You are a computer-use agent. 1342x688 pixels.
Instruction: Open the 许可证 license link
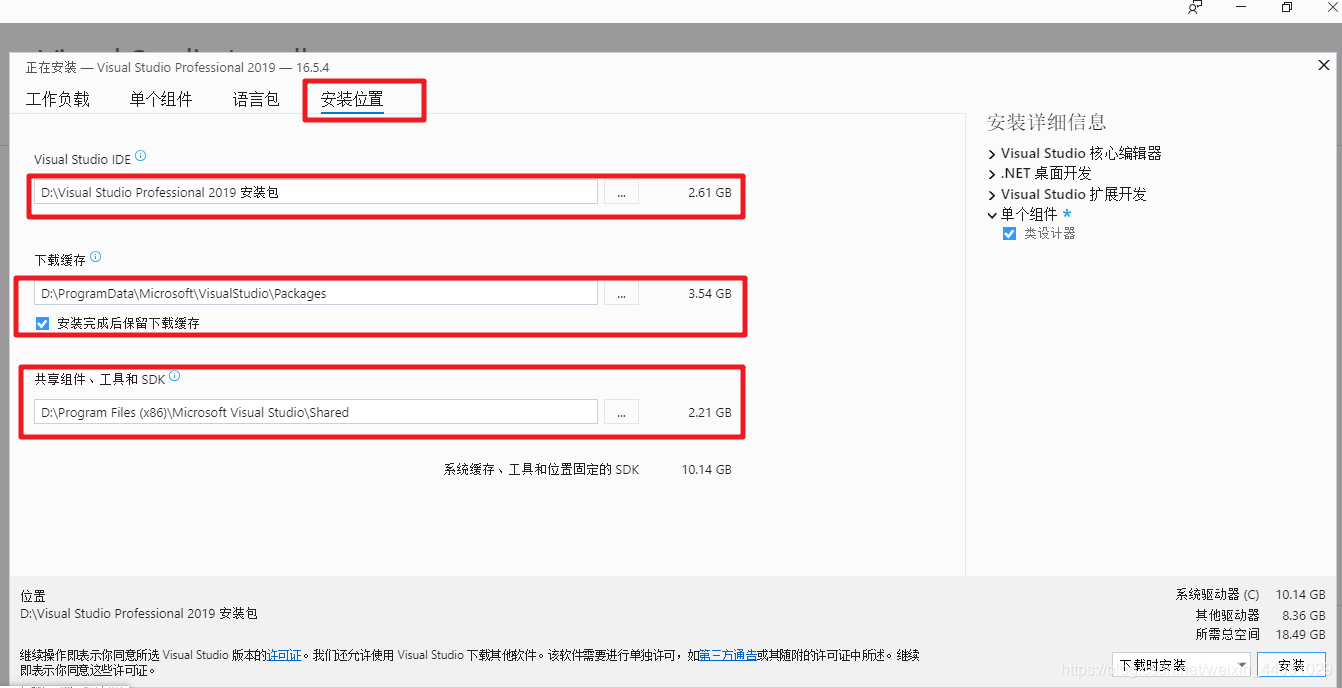point(284,655)
